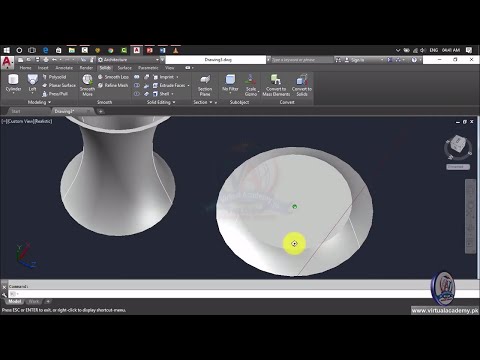Select the Loft tool icon

32,80
